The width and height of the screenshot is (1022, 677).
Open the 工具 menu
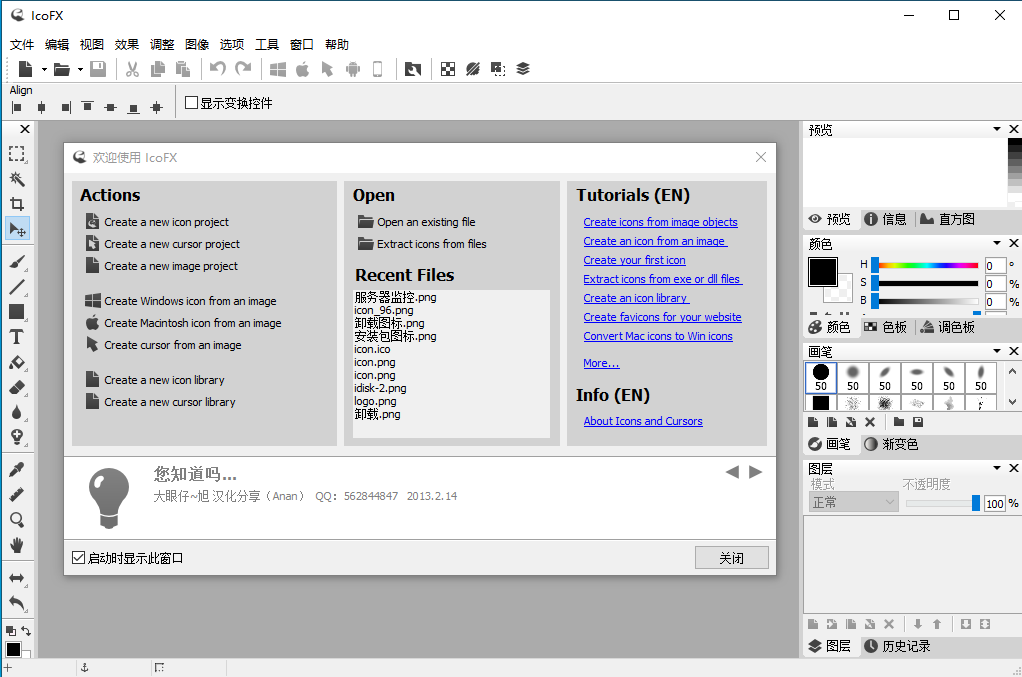[267, 44]
